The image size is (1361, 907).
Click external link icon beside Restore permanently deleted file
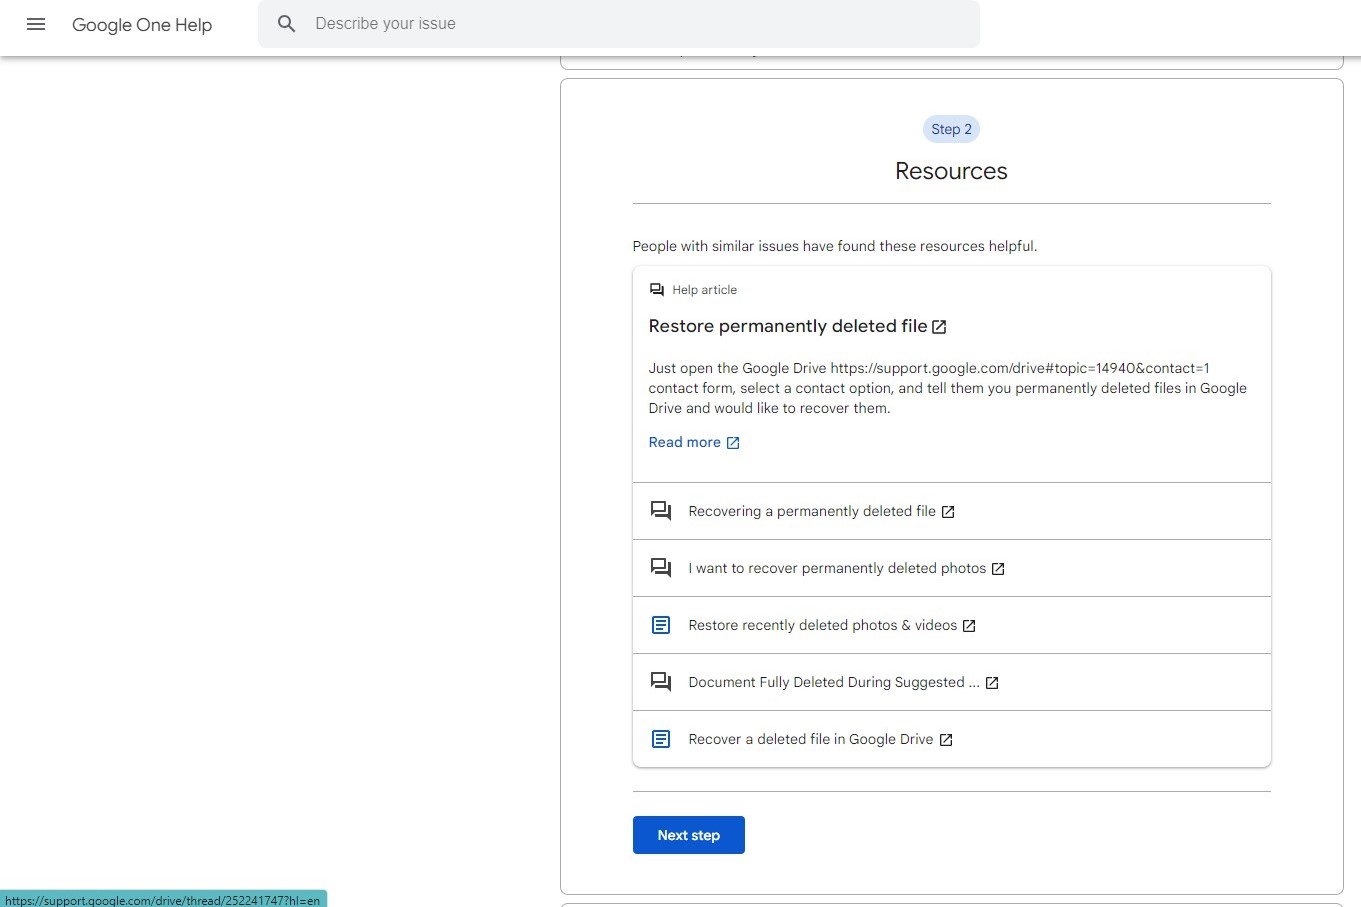(939, 327)
